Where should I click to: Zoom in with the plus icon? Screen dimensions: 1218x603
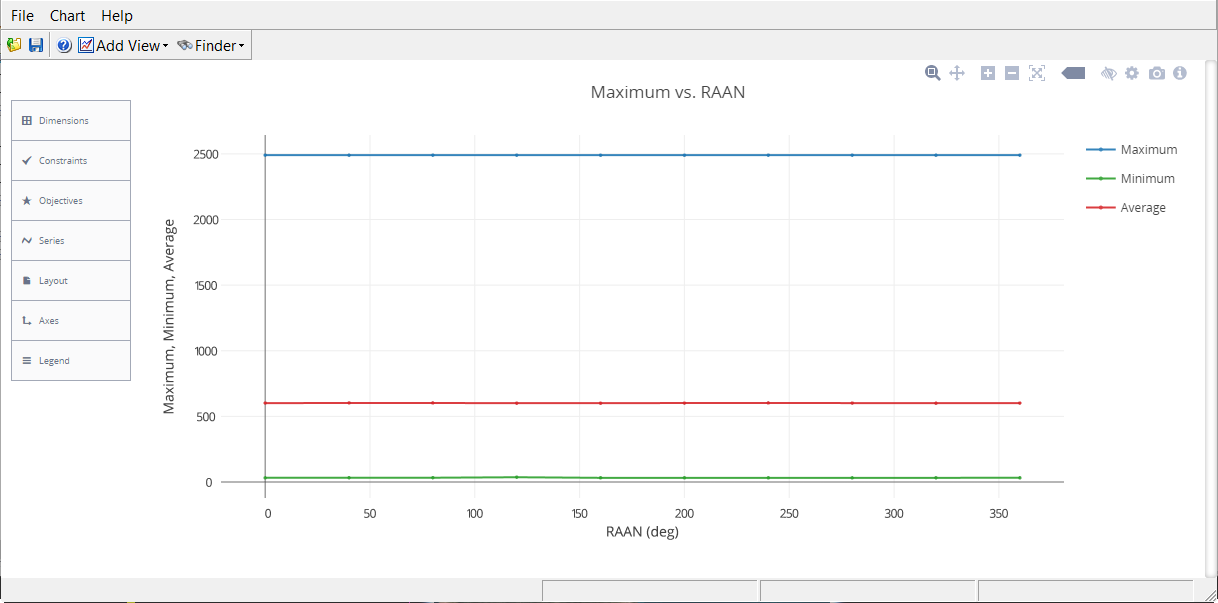click(x=988, y=73)
